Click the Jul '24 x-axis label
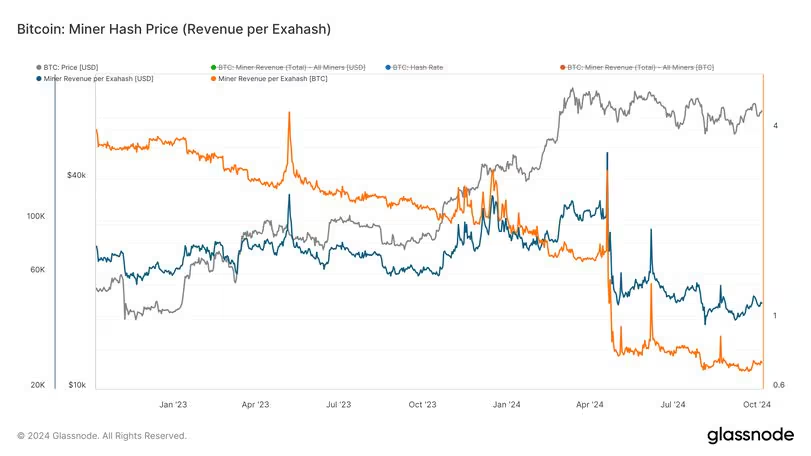The image size is (811, 456). pyautogui.click(x=673, y=404)
